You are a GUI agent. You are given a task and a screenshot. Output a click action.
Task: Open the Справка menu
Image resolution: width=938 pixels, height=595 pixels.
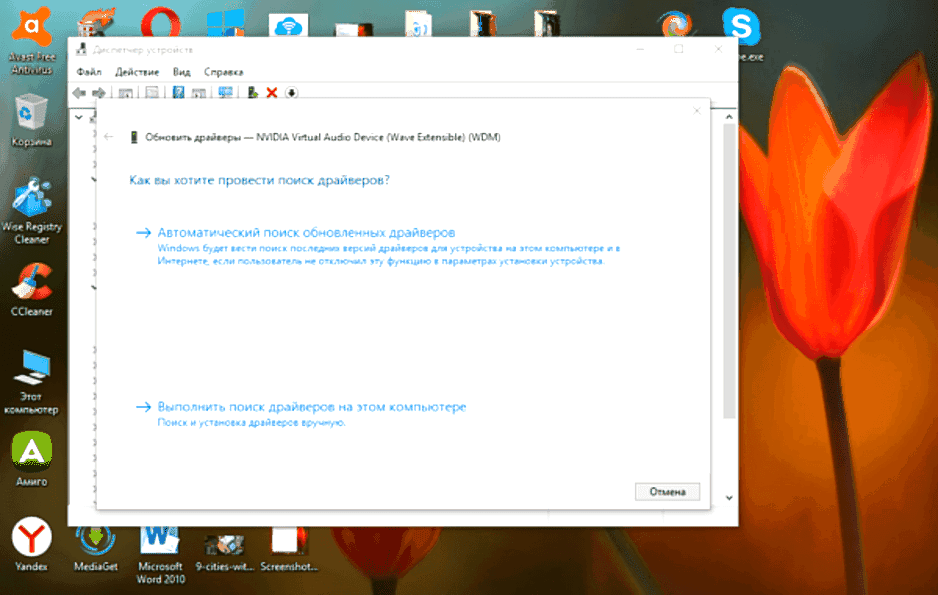(223, 72)
